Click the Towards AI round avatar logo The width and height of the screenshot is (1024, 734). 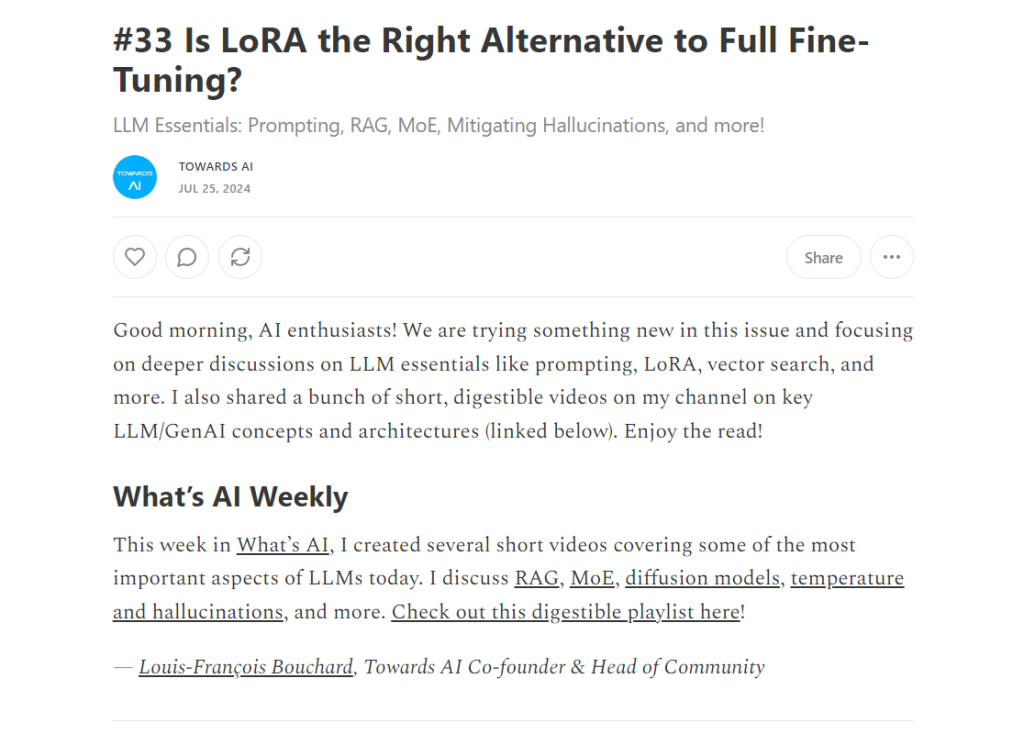pyautogui.click(x=135, y=177)
